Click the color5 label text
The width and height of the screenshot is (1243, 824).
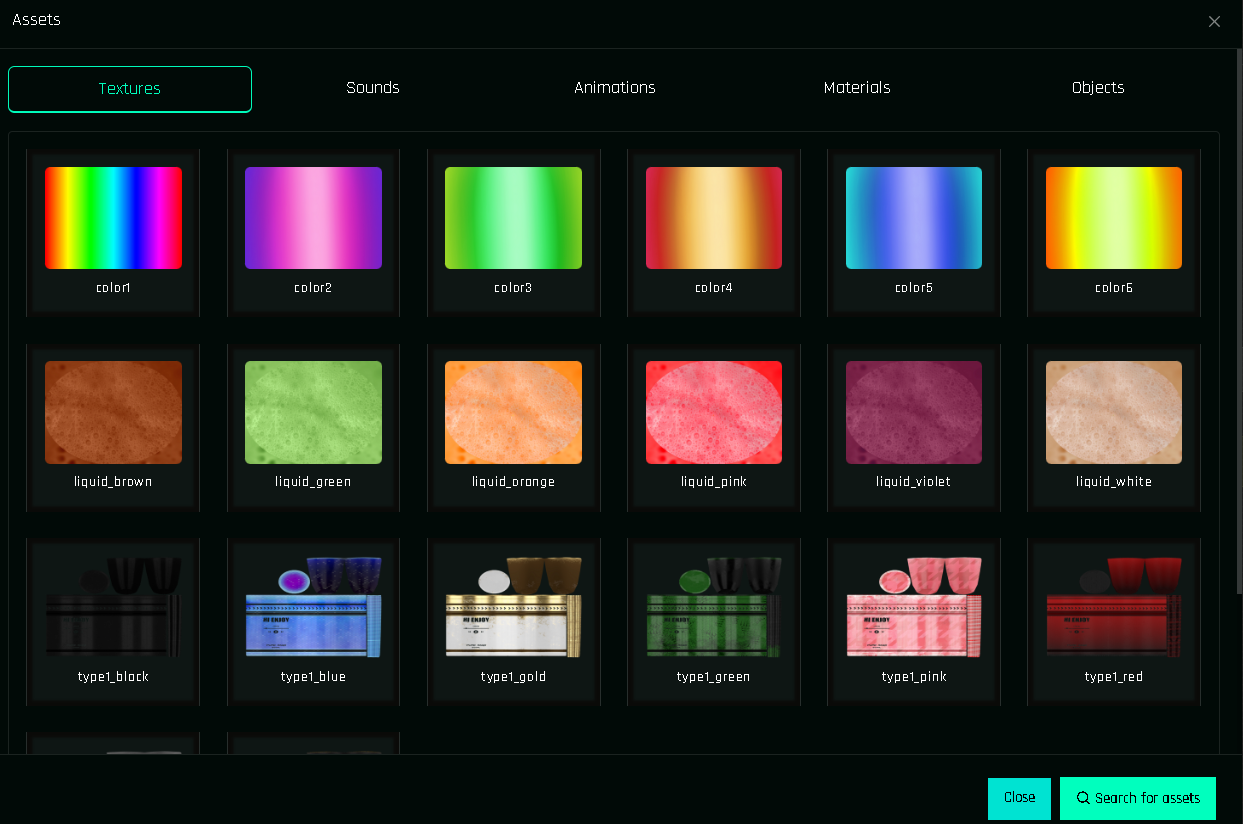click(x=914, y=288)
